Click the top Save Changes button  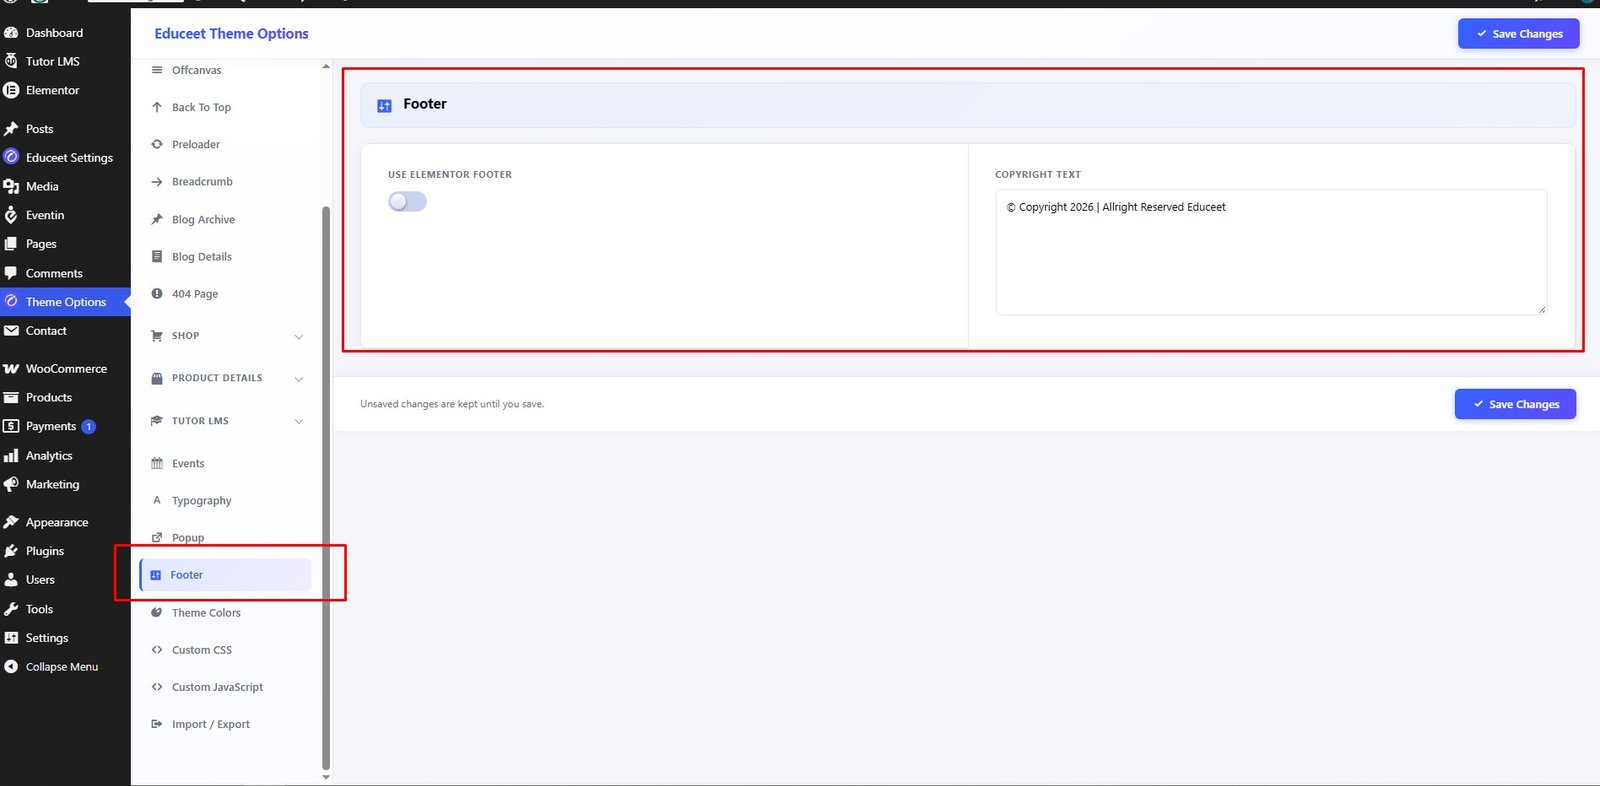pyautogui.click(x=1519, y=34)
